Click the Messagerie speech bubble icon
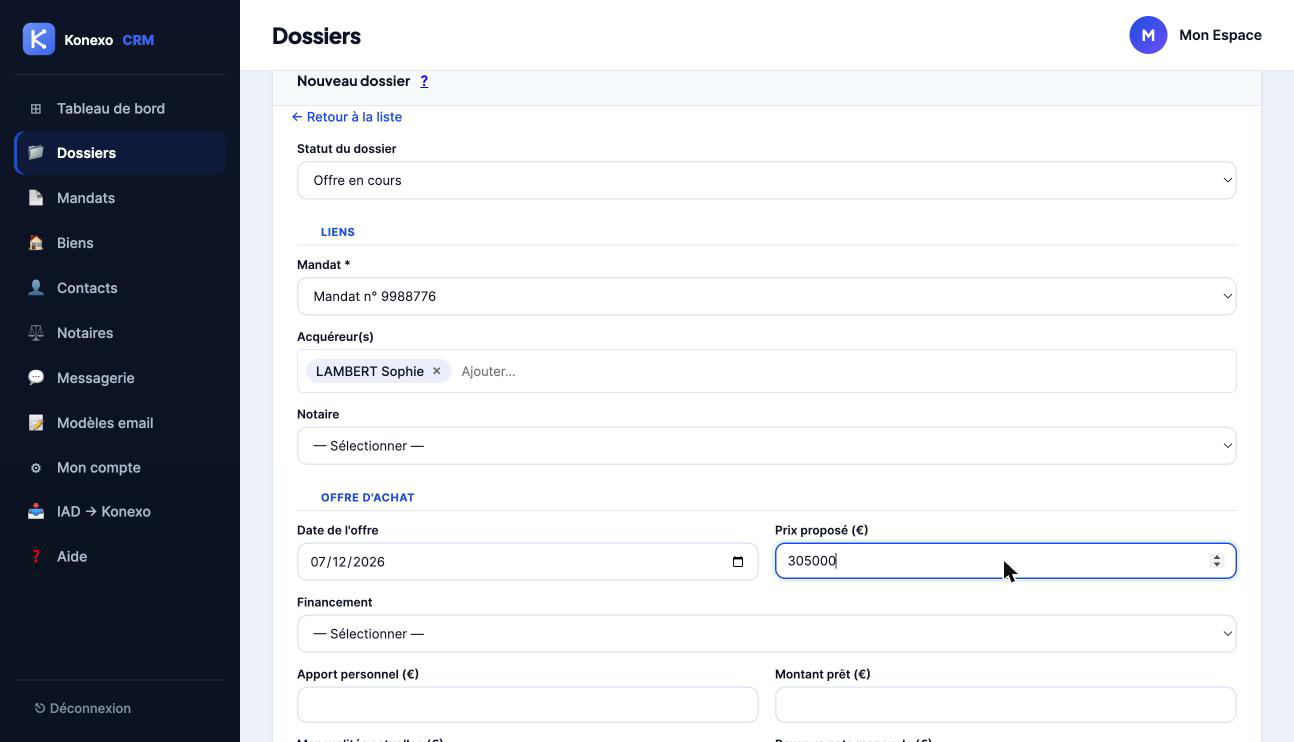1294x742 pixels. click(x=36, y=378)
